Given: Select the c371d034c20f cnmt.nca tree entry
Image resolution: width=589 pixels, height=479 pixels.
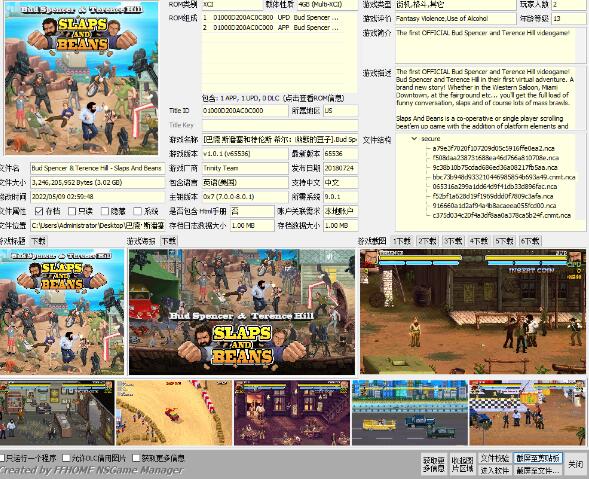Looking at the screenshot, I should click(x=501, y=215).
